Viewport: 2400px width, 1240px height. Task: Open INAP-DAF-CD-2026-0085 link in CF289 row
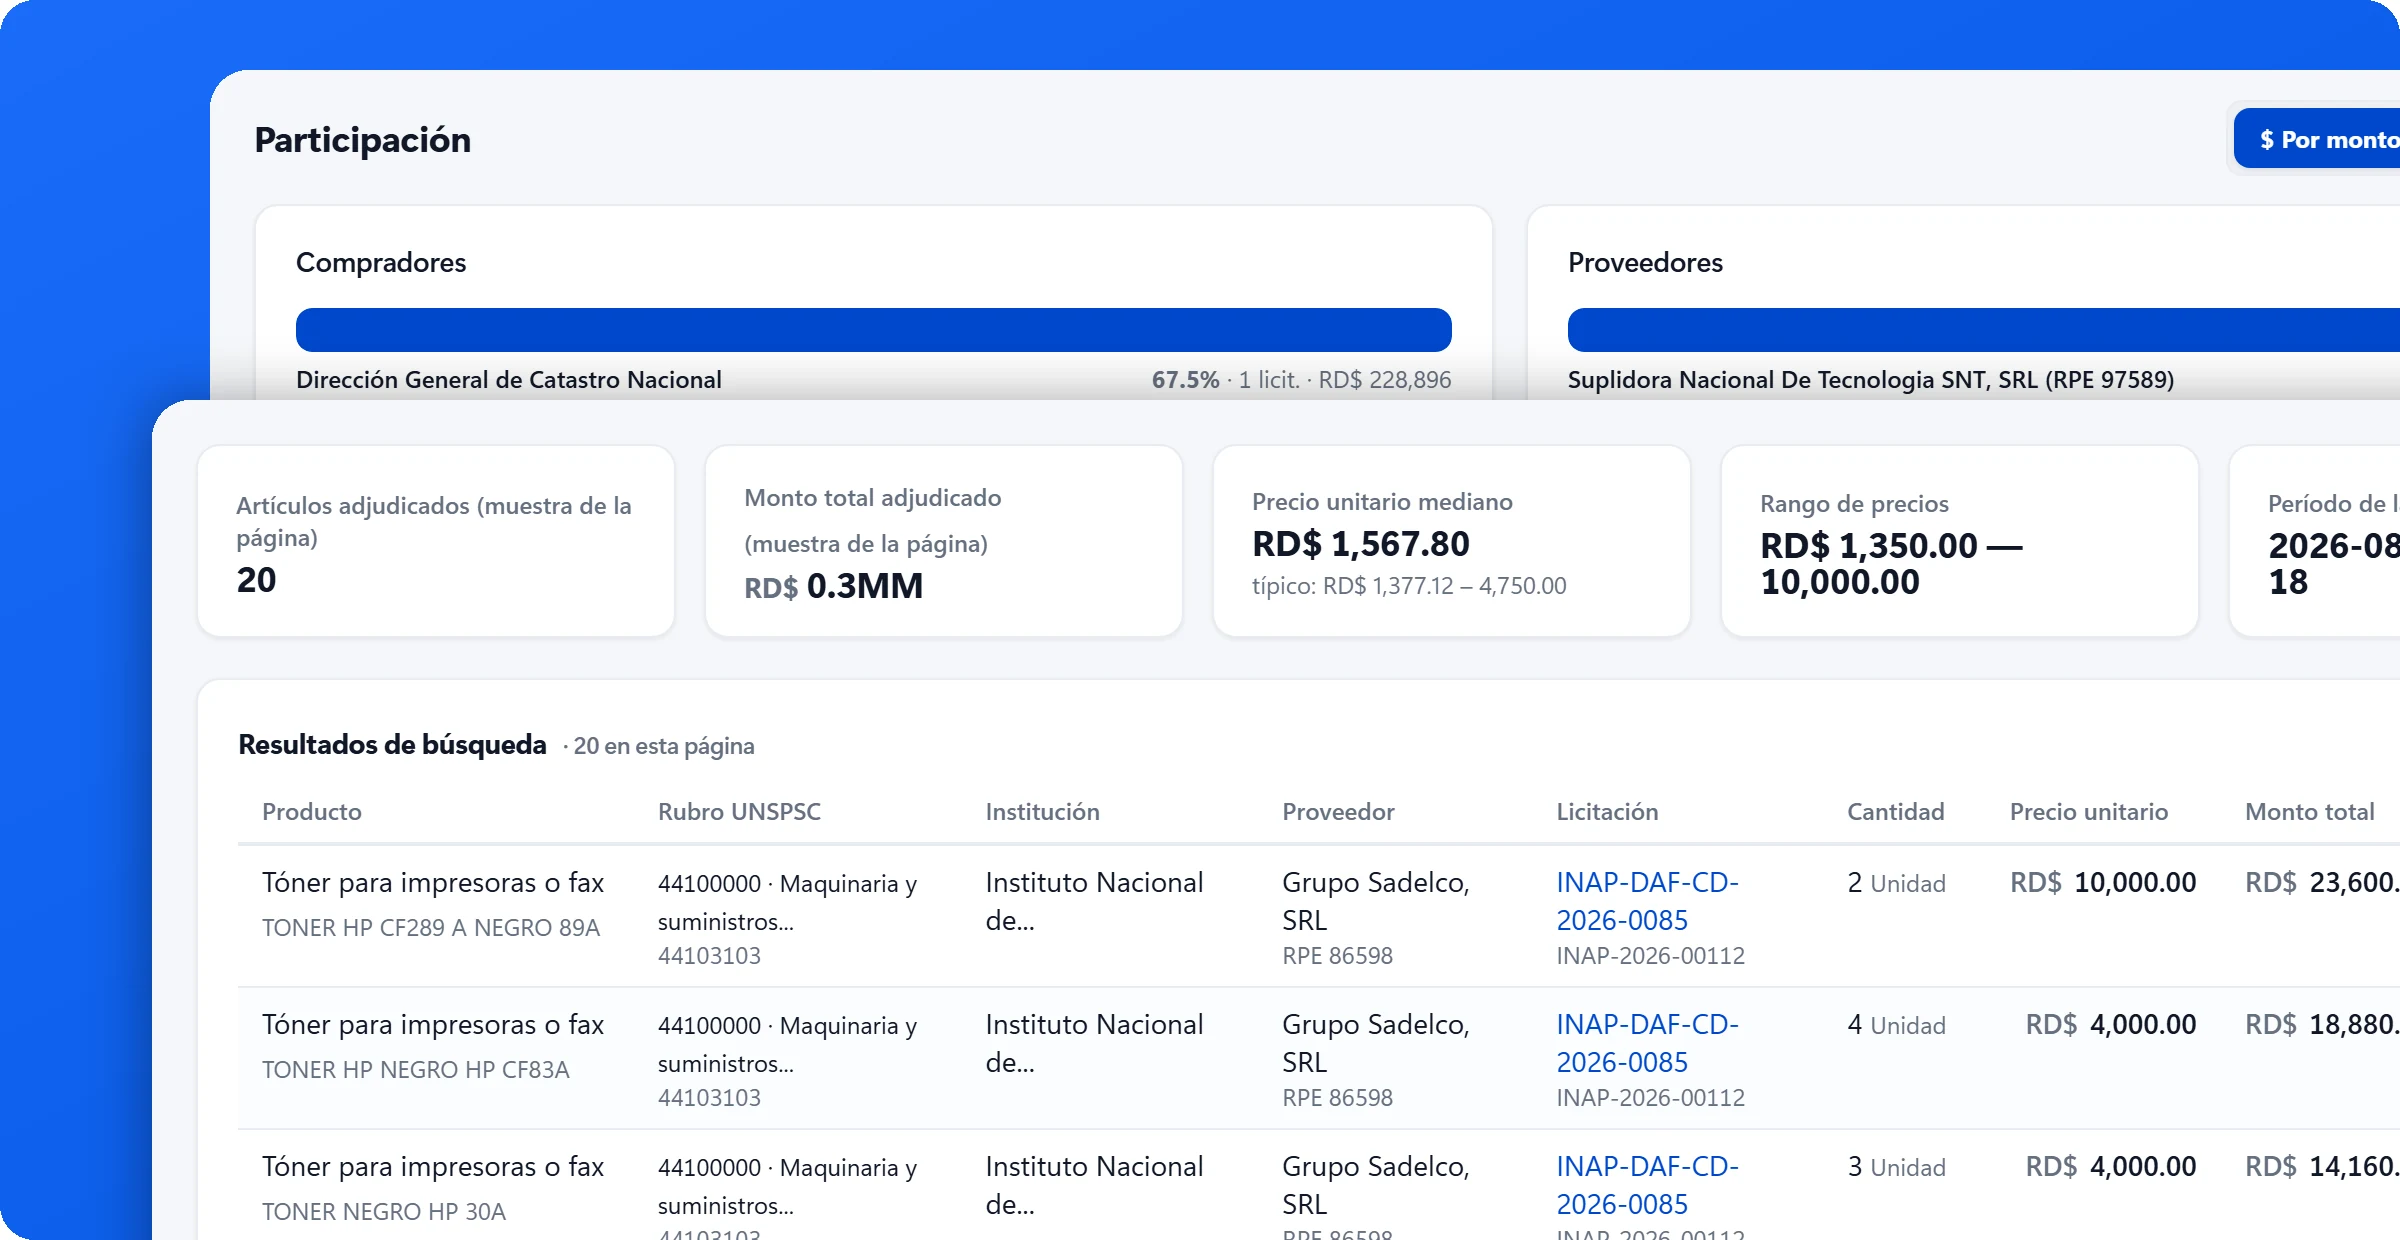1647,901
